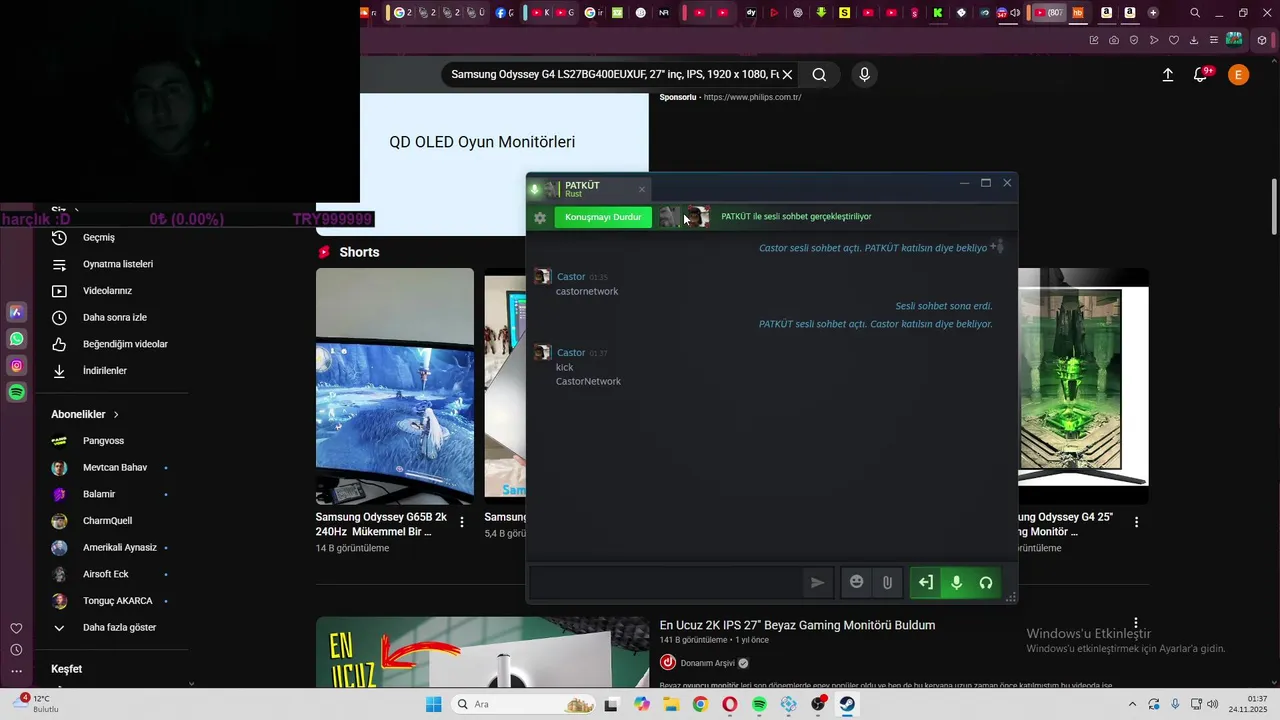Open the CharmQuell subscription channel
The image size is (1280, 720).
(x=107, y=521)
